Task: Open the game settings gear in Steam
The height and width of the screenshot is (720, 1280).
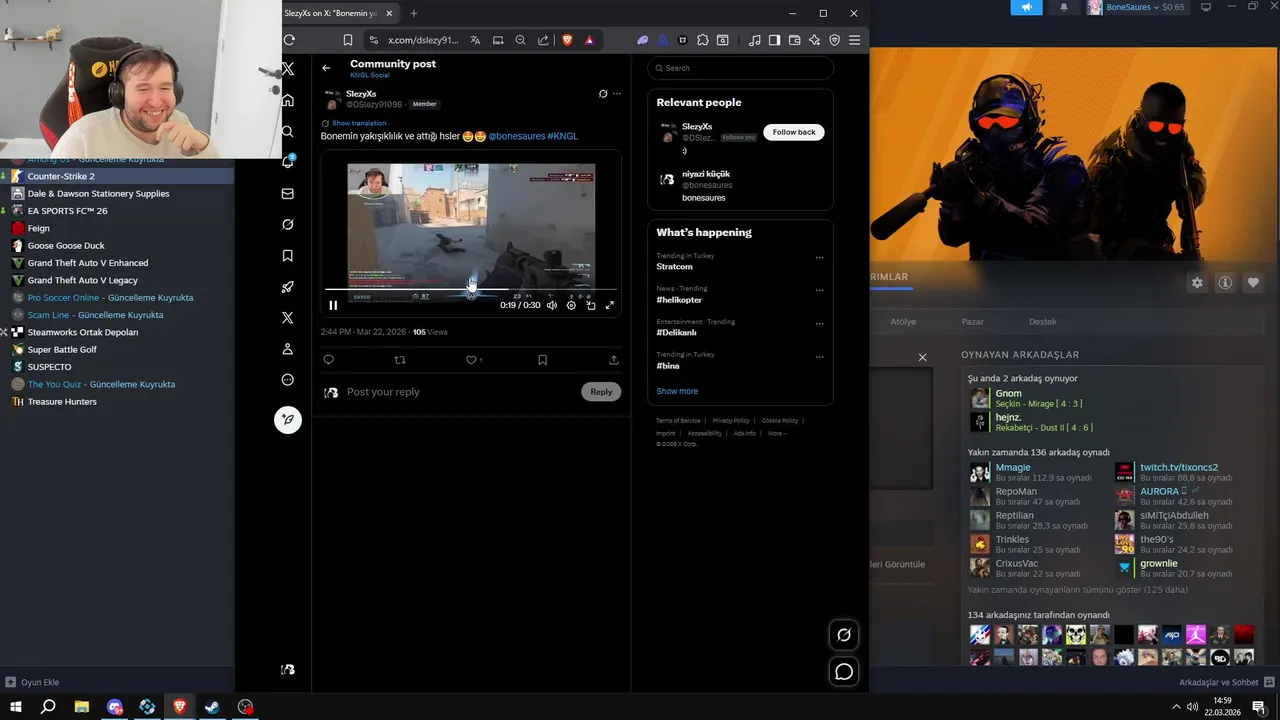Action: (1197, 283)
